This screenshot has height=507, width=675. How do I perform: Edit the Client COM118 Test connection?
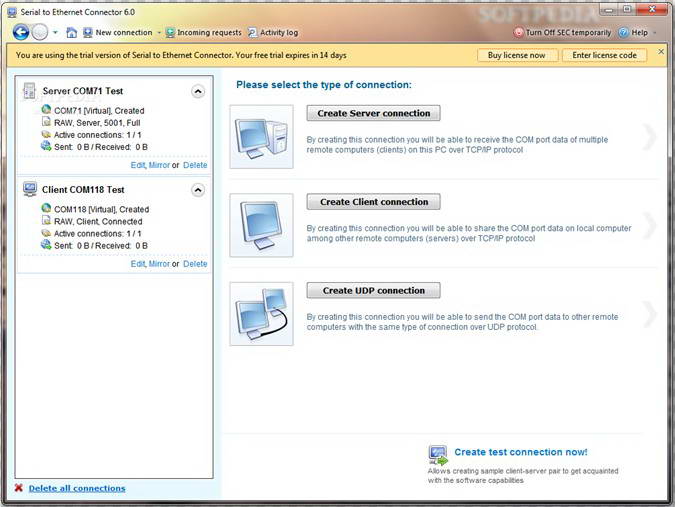click(x=138, y=263)
